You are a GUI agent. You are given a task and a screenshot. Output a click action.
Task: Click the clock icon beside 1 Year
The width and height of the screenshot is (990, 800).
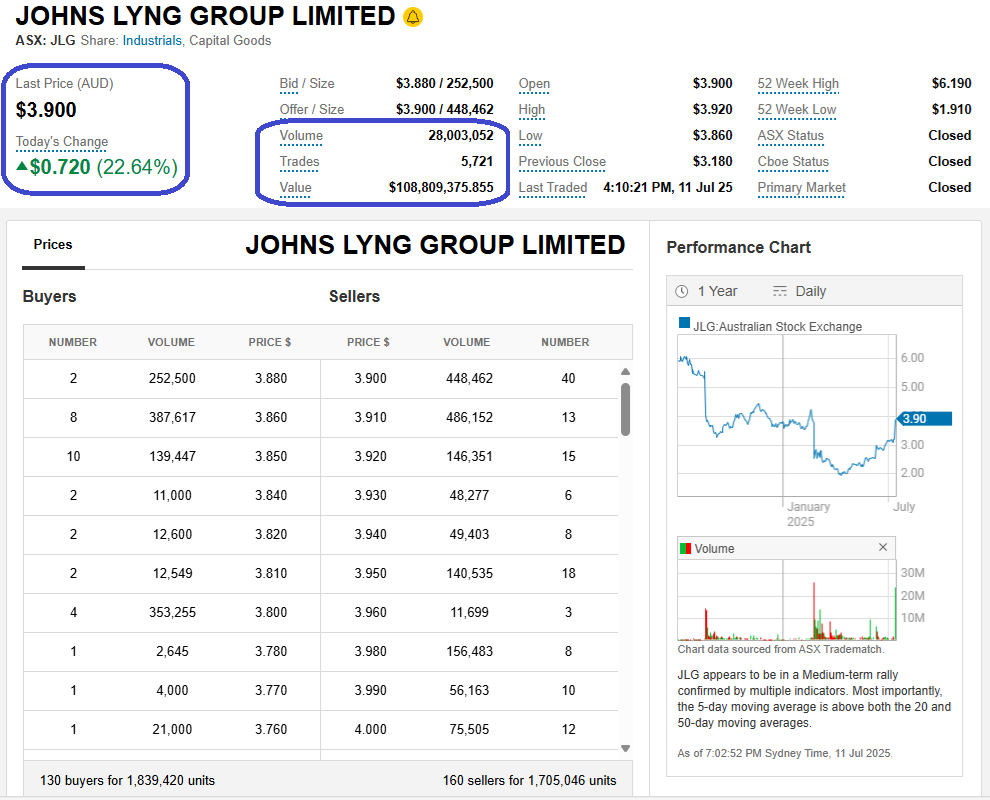[682, 291]
